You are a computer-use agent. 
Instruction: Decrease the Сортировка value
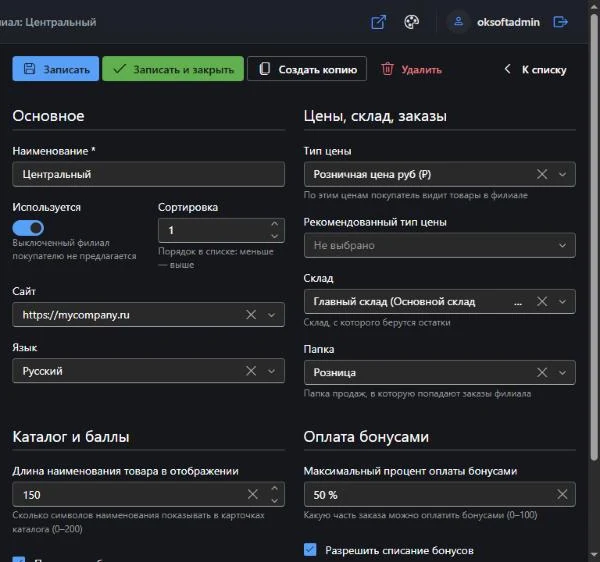pos(274,236)
